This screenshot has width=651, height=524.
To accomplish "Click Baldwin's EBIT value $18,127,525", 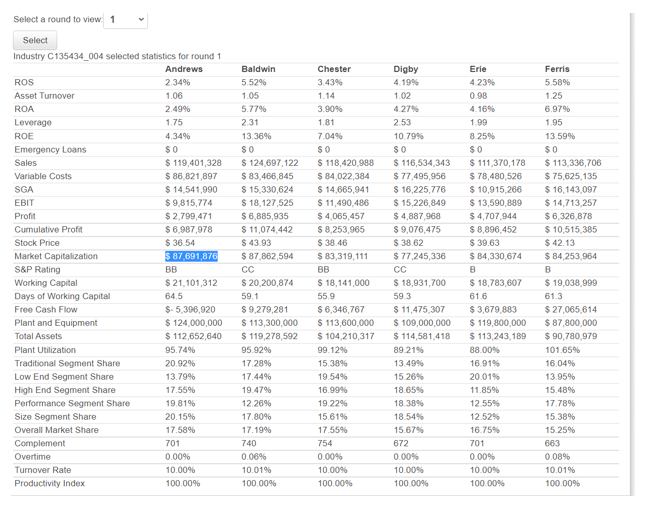I will coord(267,203).
